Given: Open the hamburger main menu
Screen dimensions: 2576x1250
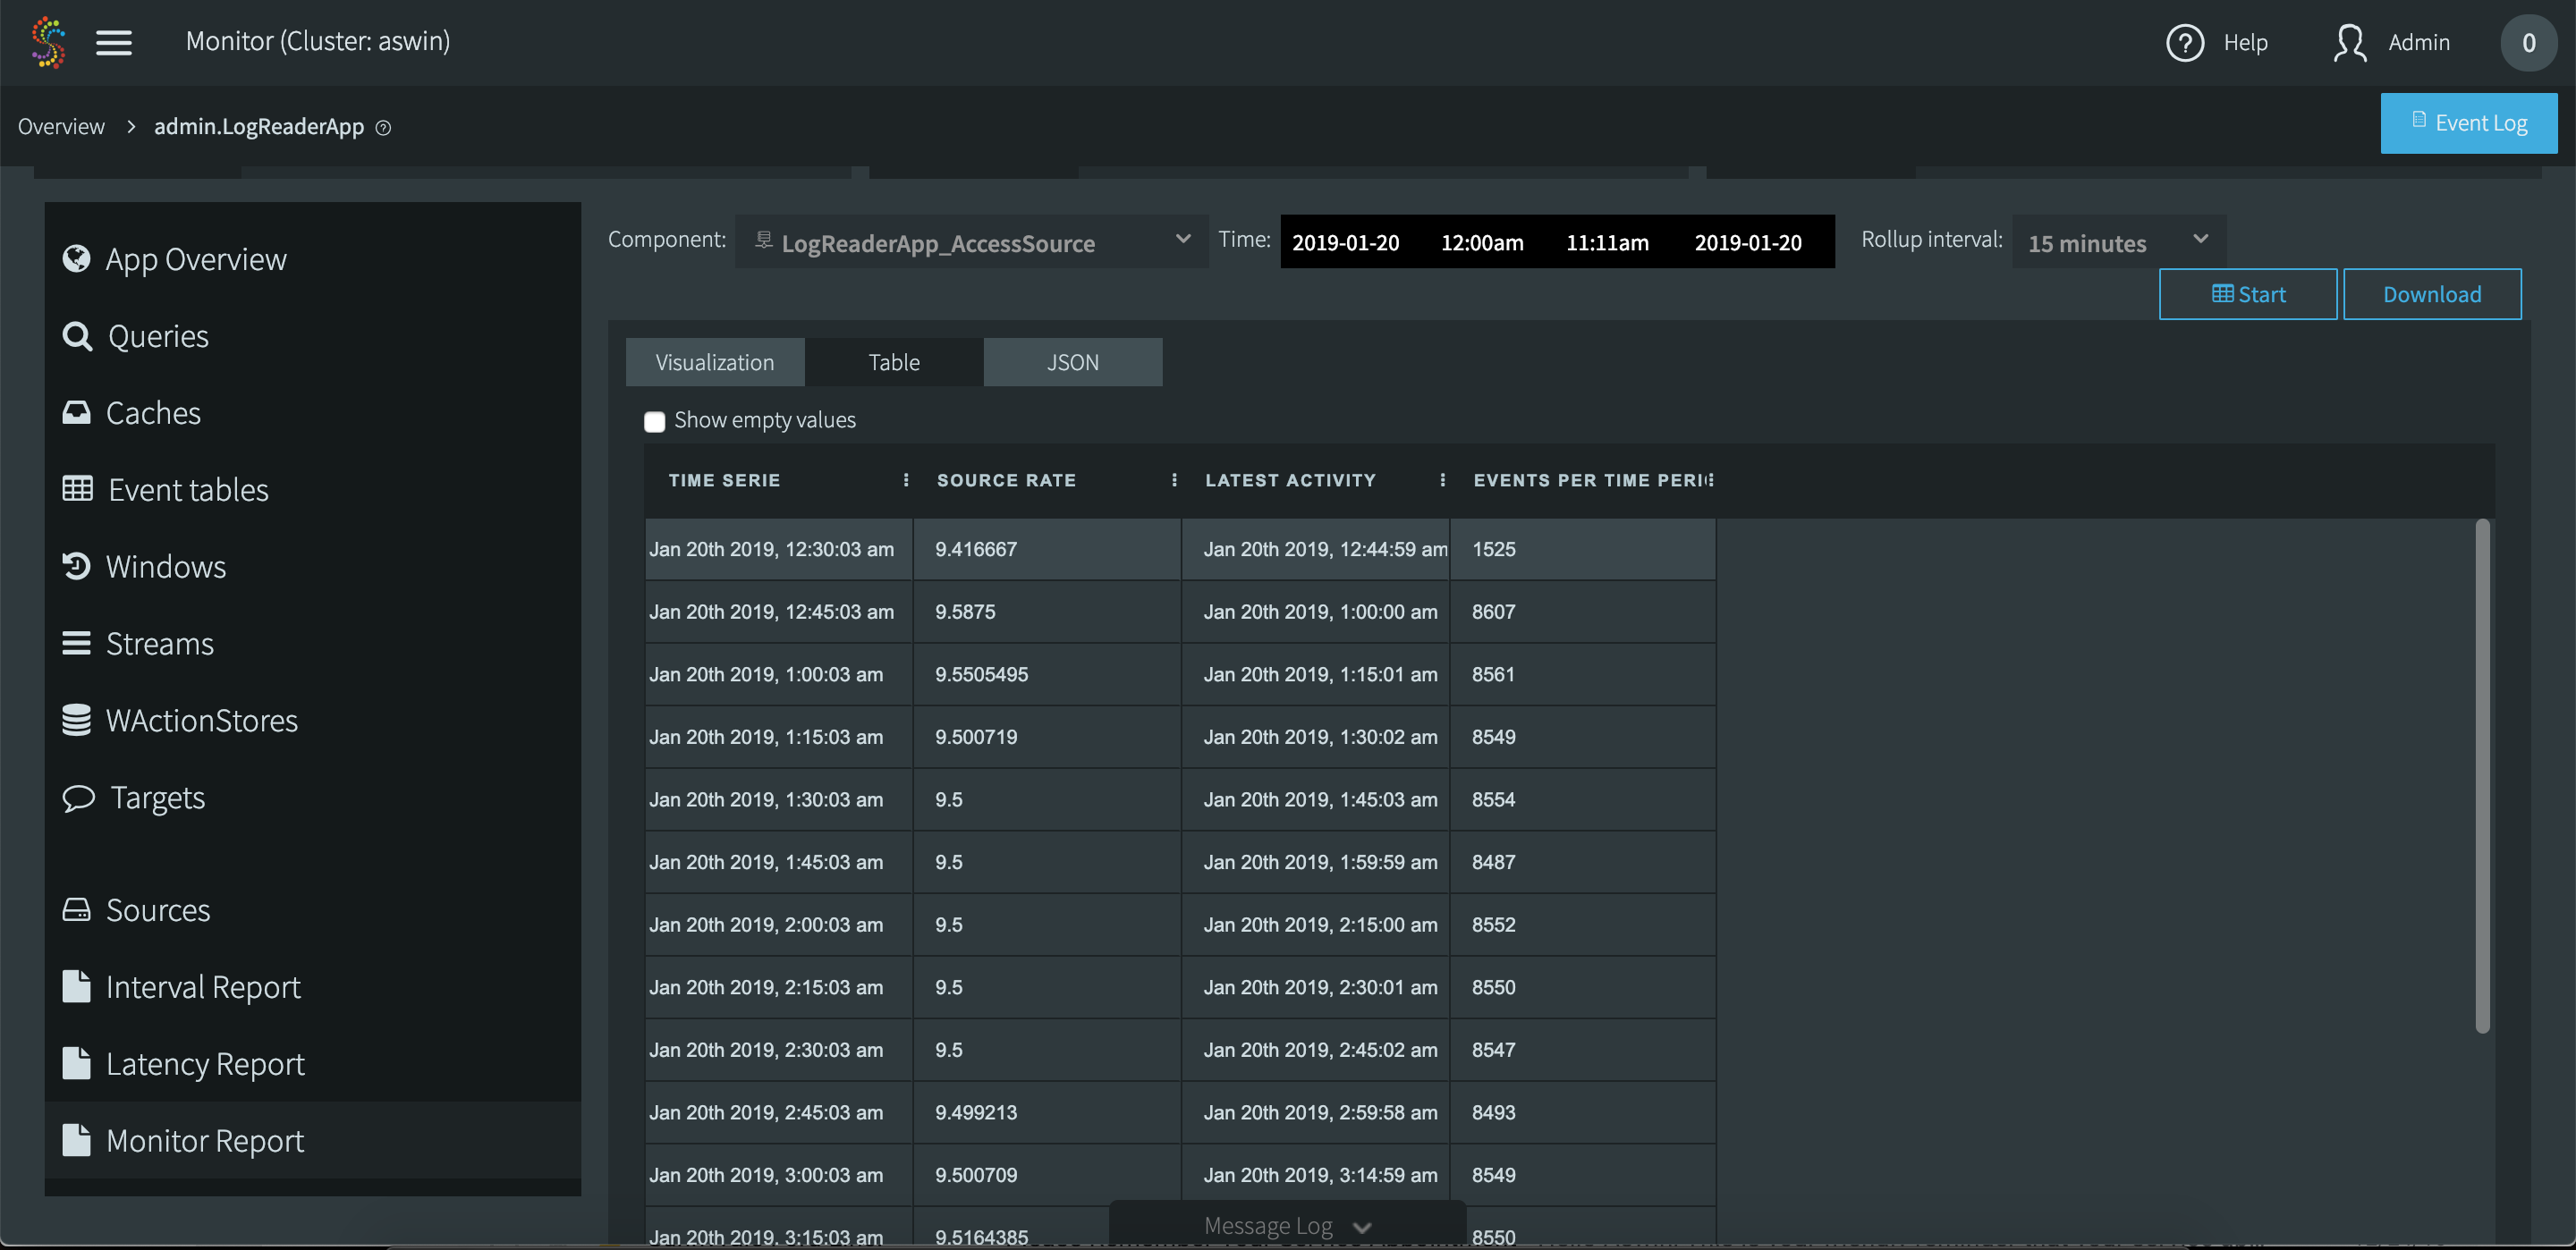Looking at the screenshot, I should [114, 42].
